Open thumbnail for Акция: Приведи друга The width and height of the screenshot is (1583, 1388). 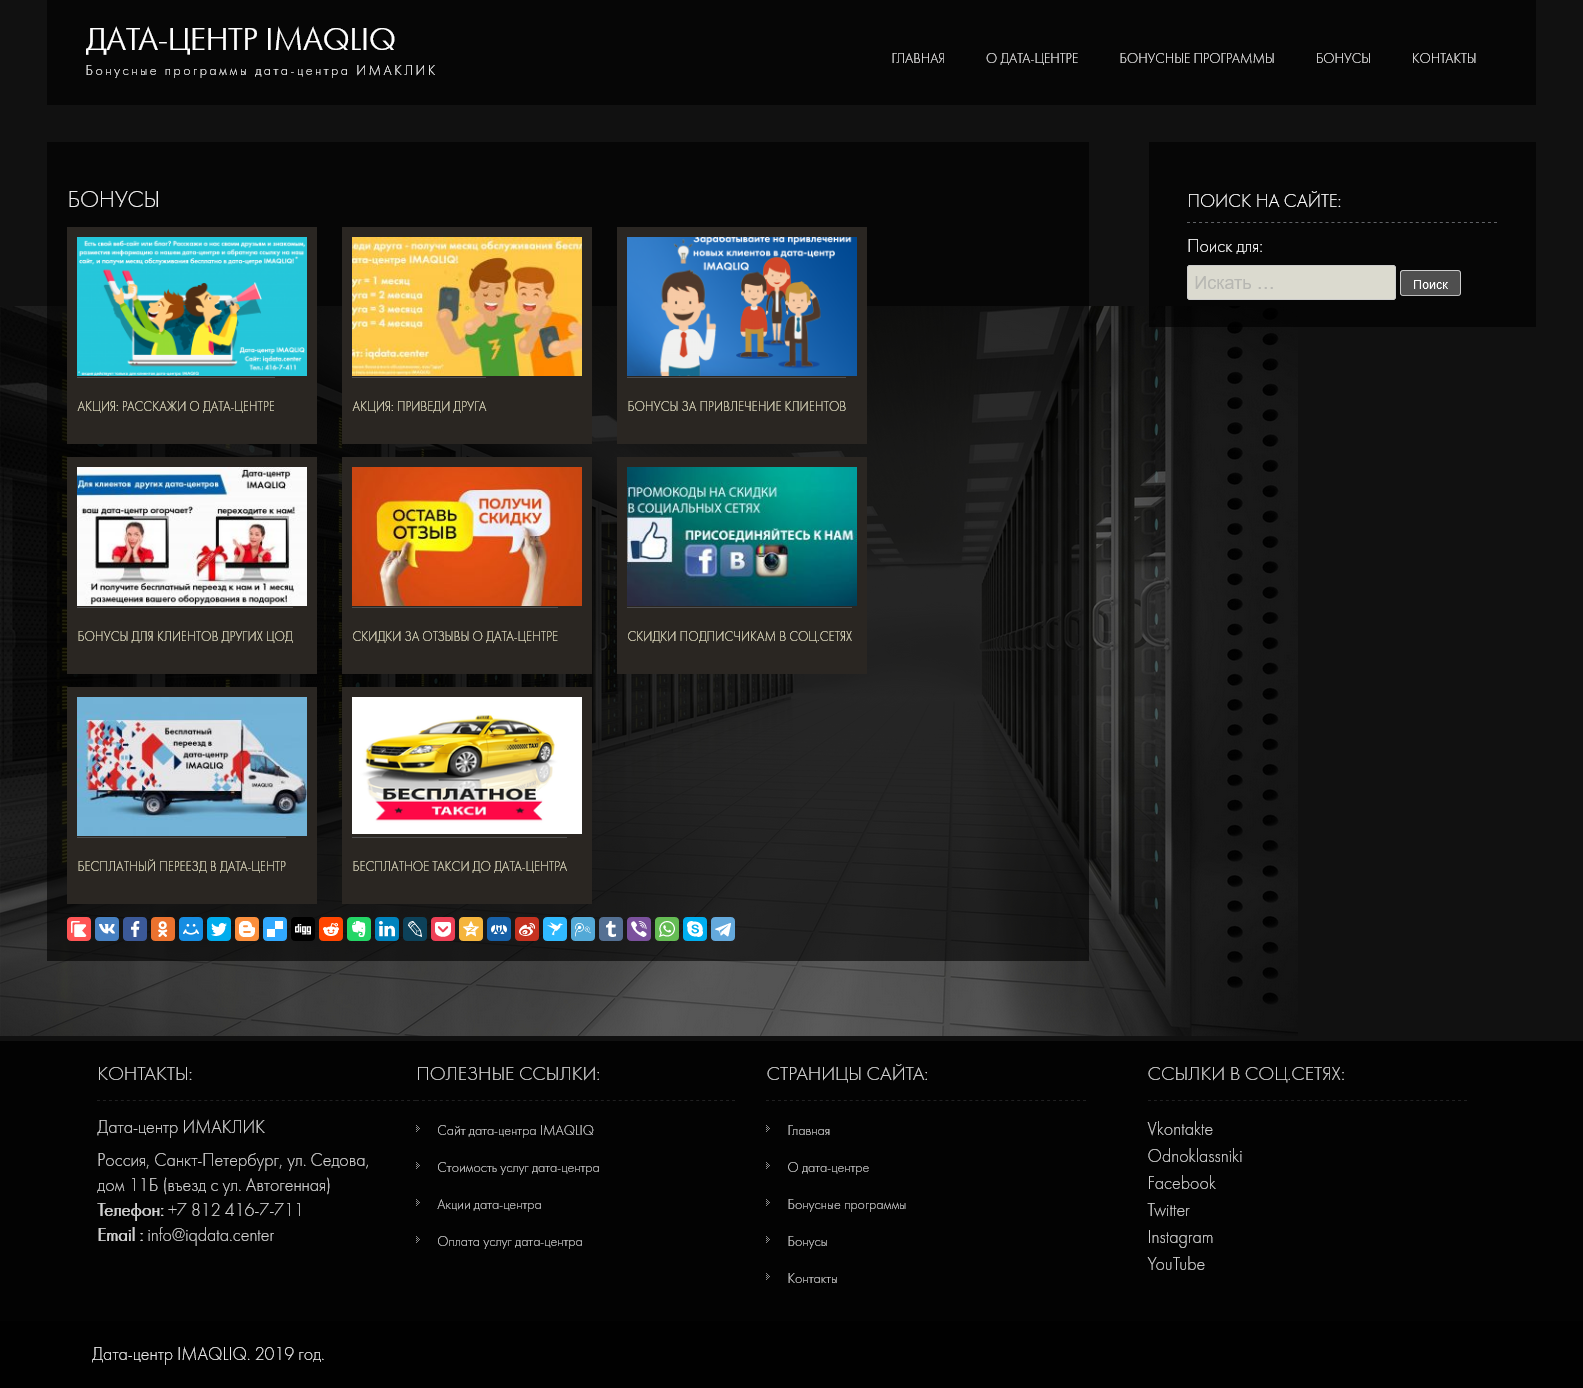[x=467, y=306]
